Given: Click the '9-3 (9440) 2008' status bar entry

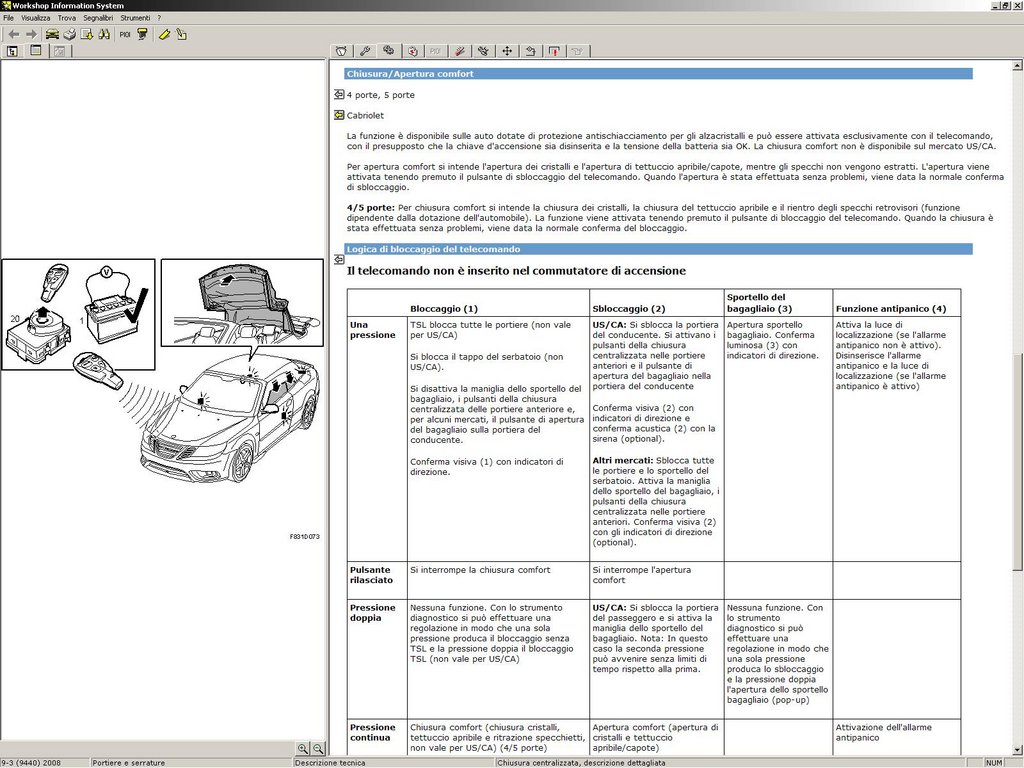Looking at the screenshot, I should pyautogui.click(x=31, y=763).
